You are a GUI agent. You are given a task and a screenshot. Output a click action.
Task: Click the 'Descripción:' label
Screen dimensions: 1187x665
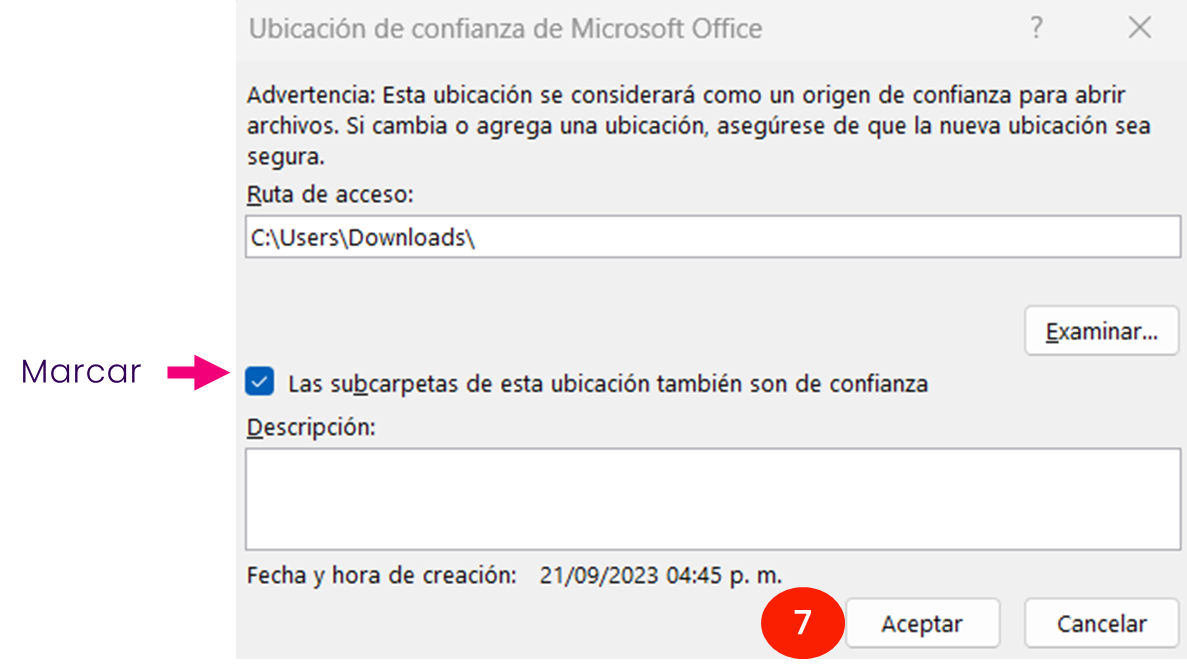[x=311, y=427]
